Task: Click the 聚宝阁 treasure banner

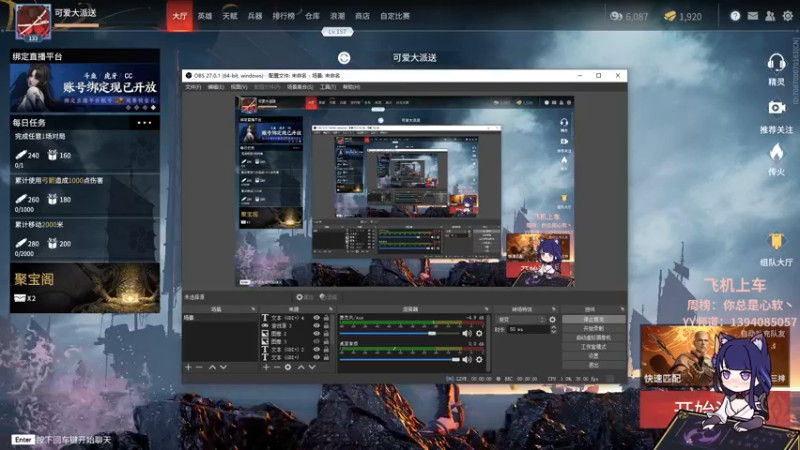Action: [x=85, y=288]
